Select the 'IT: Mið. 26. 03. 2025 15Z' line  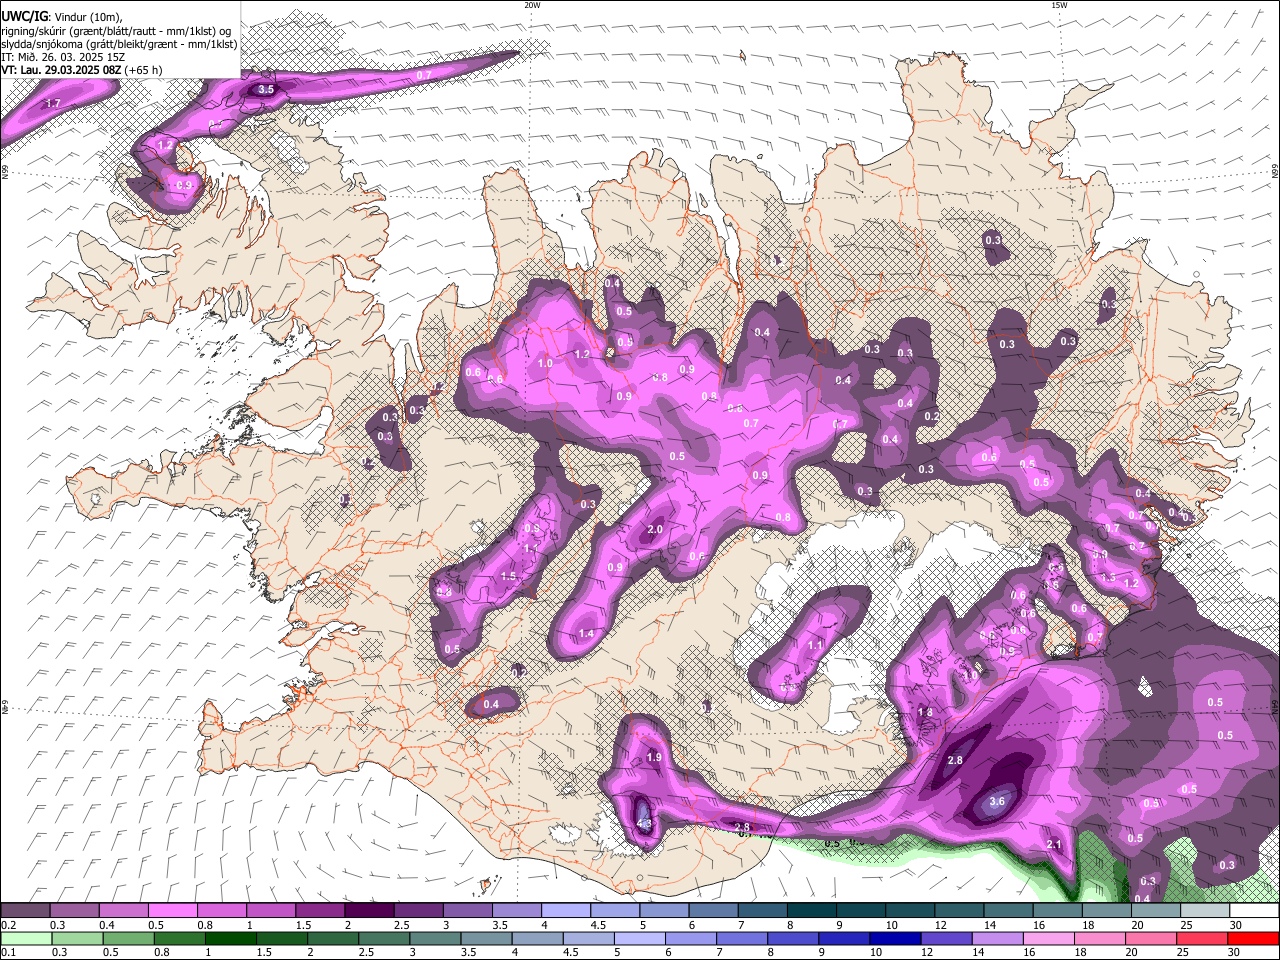coord(62,57)
